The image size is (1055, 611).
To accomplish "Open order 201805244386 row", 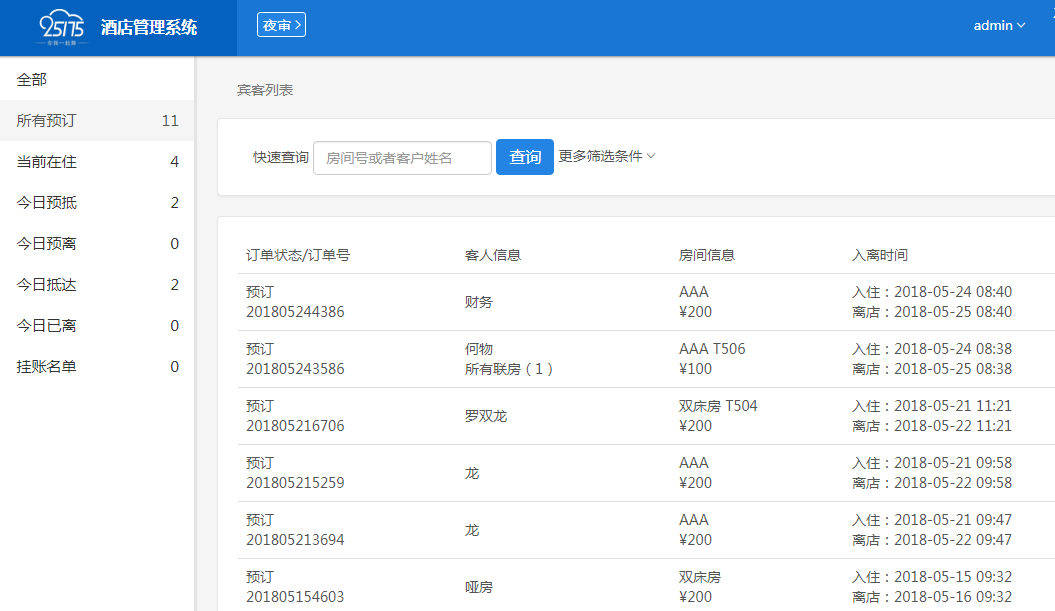I will pyautogui.click(x=295, y=312).
